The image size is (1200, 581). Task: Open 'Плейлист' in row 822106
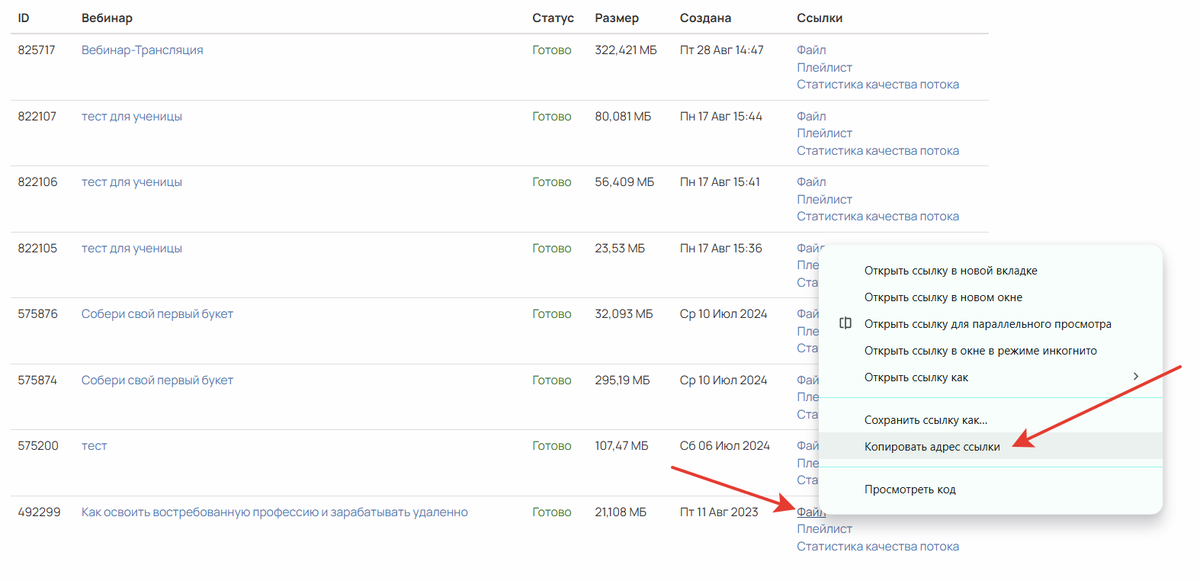coord(824,199)
